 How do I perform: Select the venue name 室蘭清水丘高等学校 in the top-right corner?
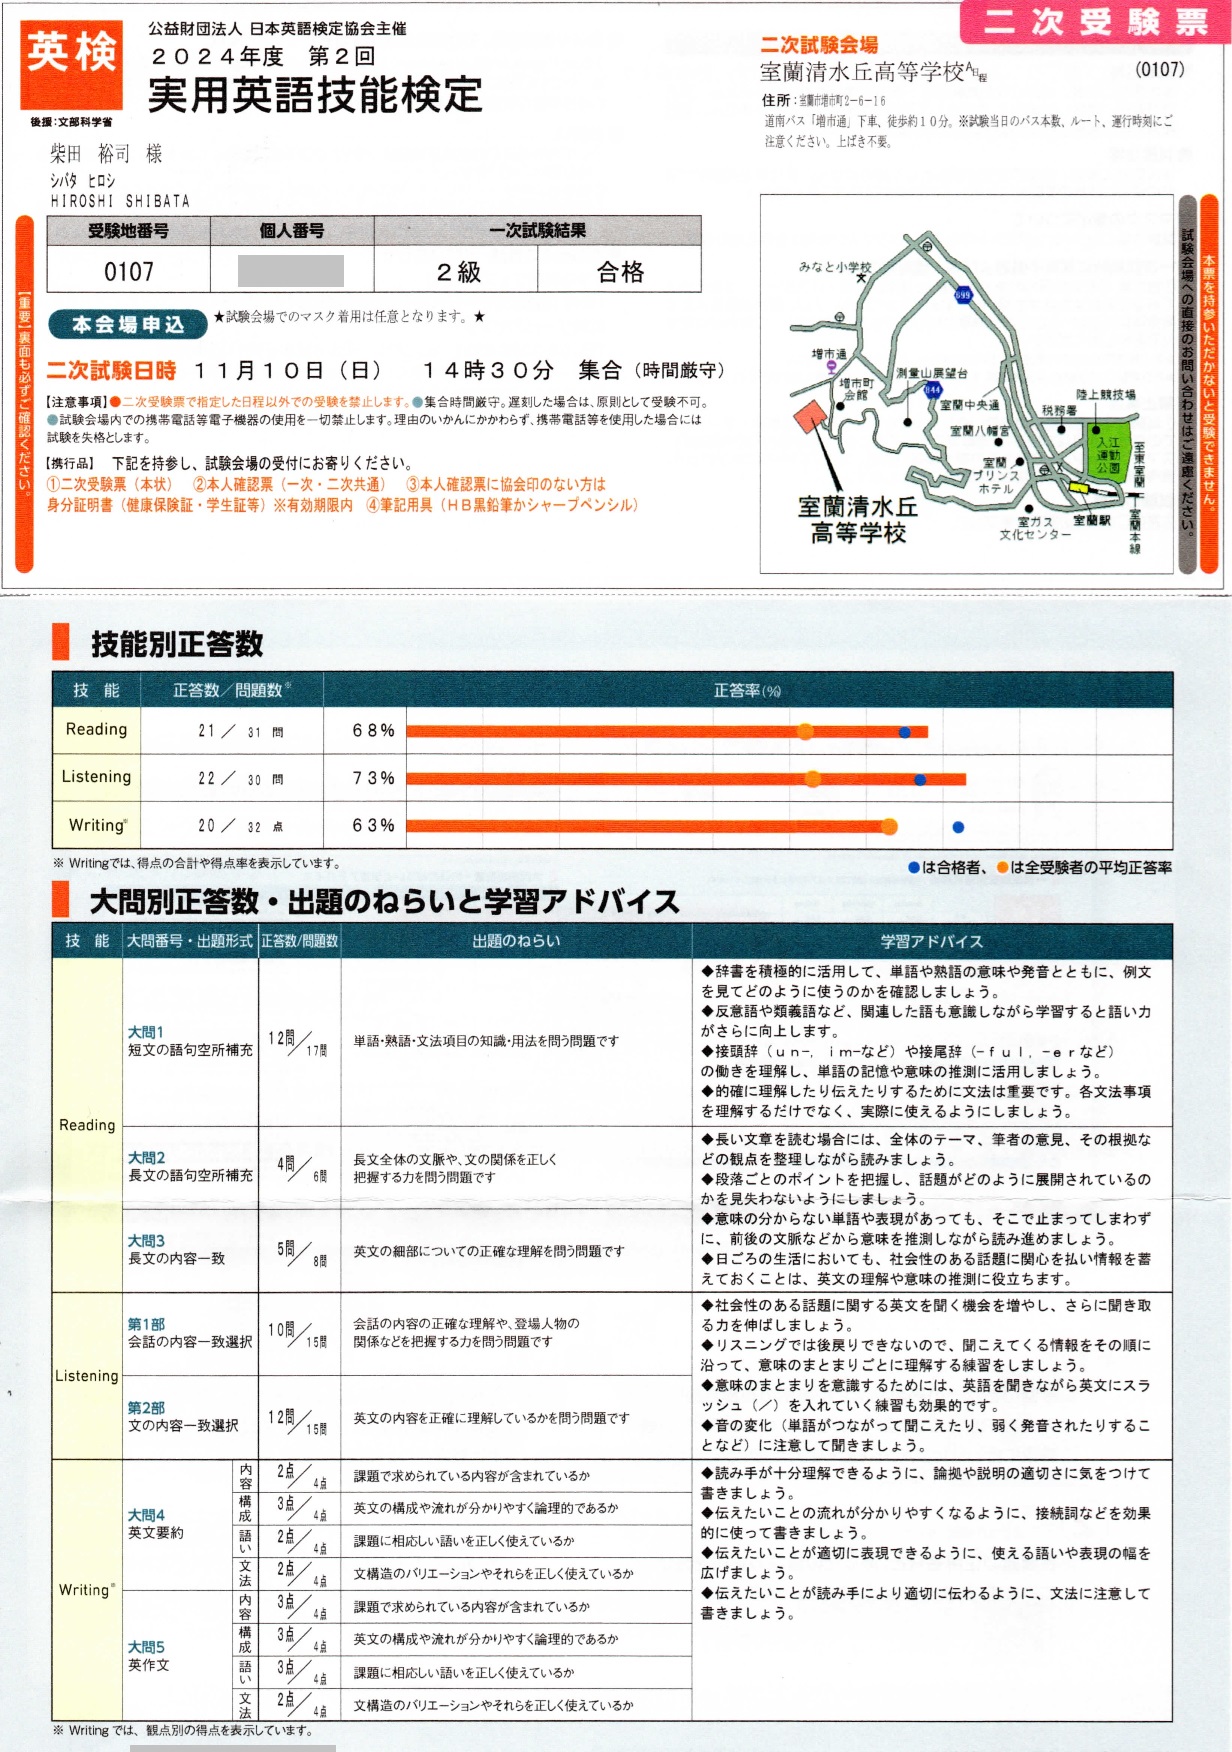(x=862, y=72)
